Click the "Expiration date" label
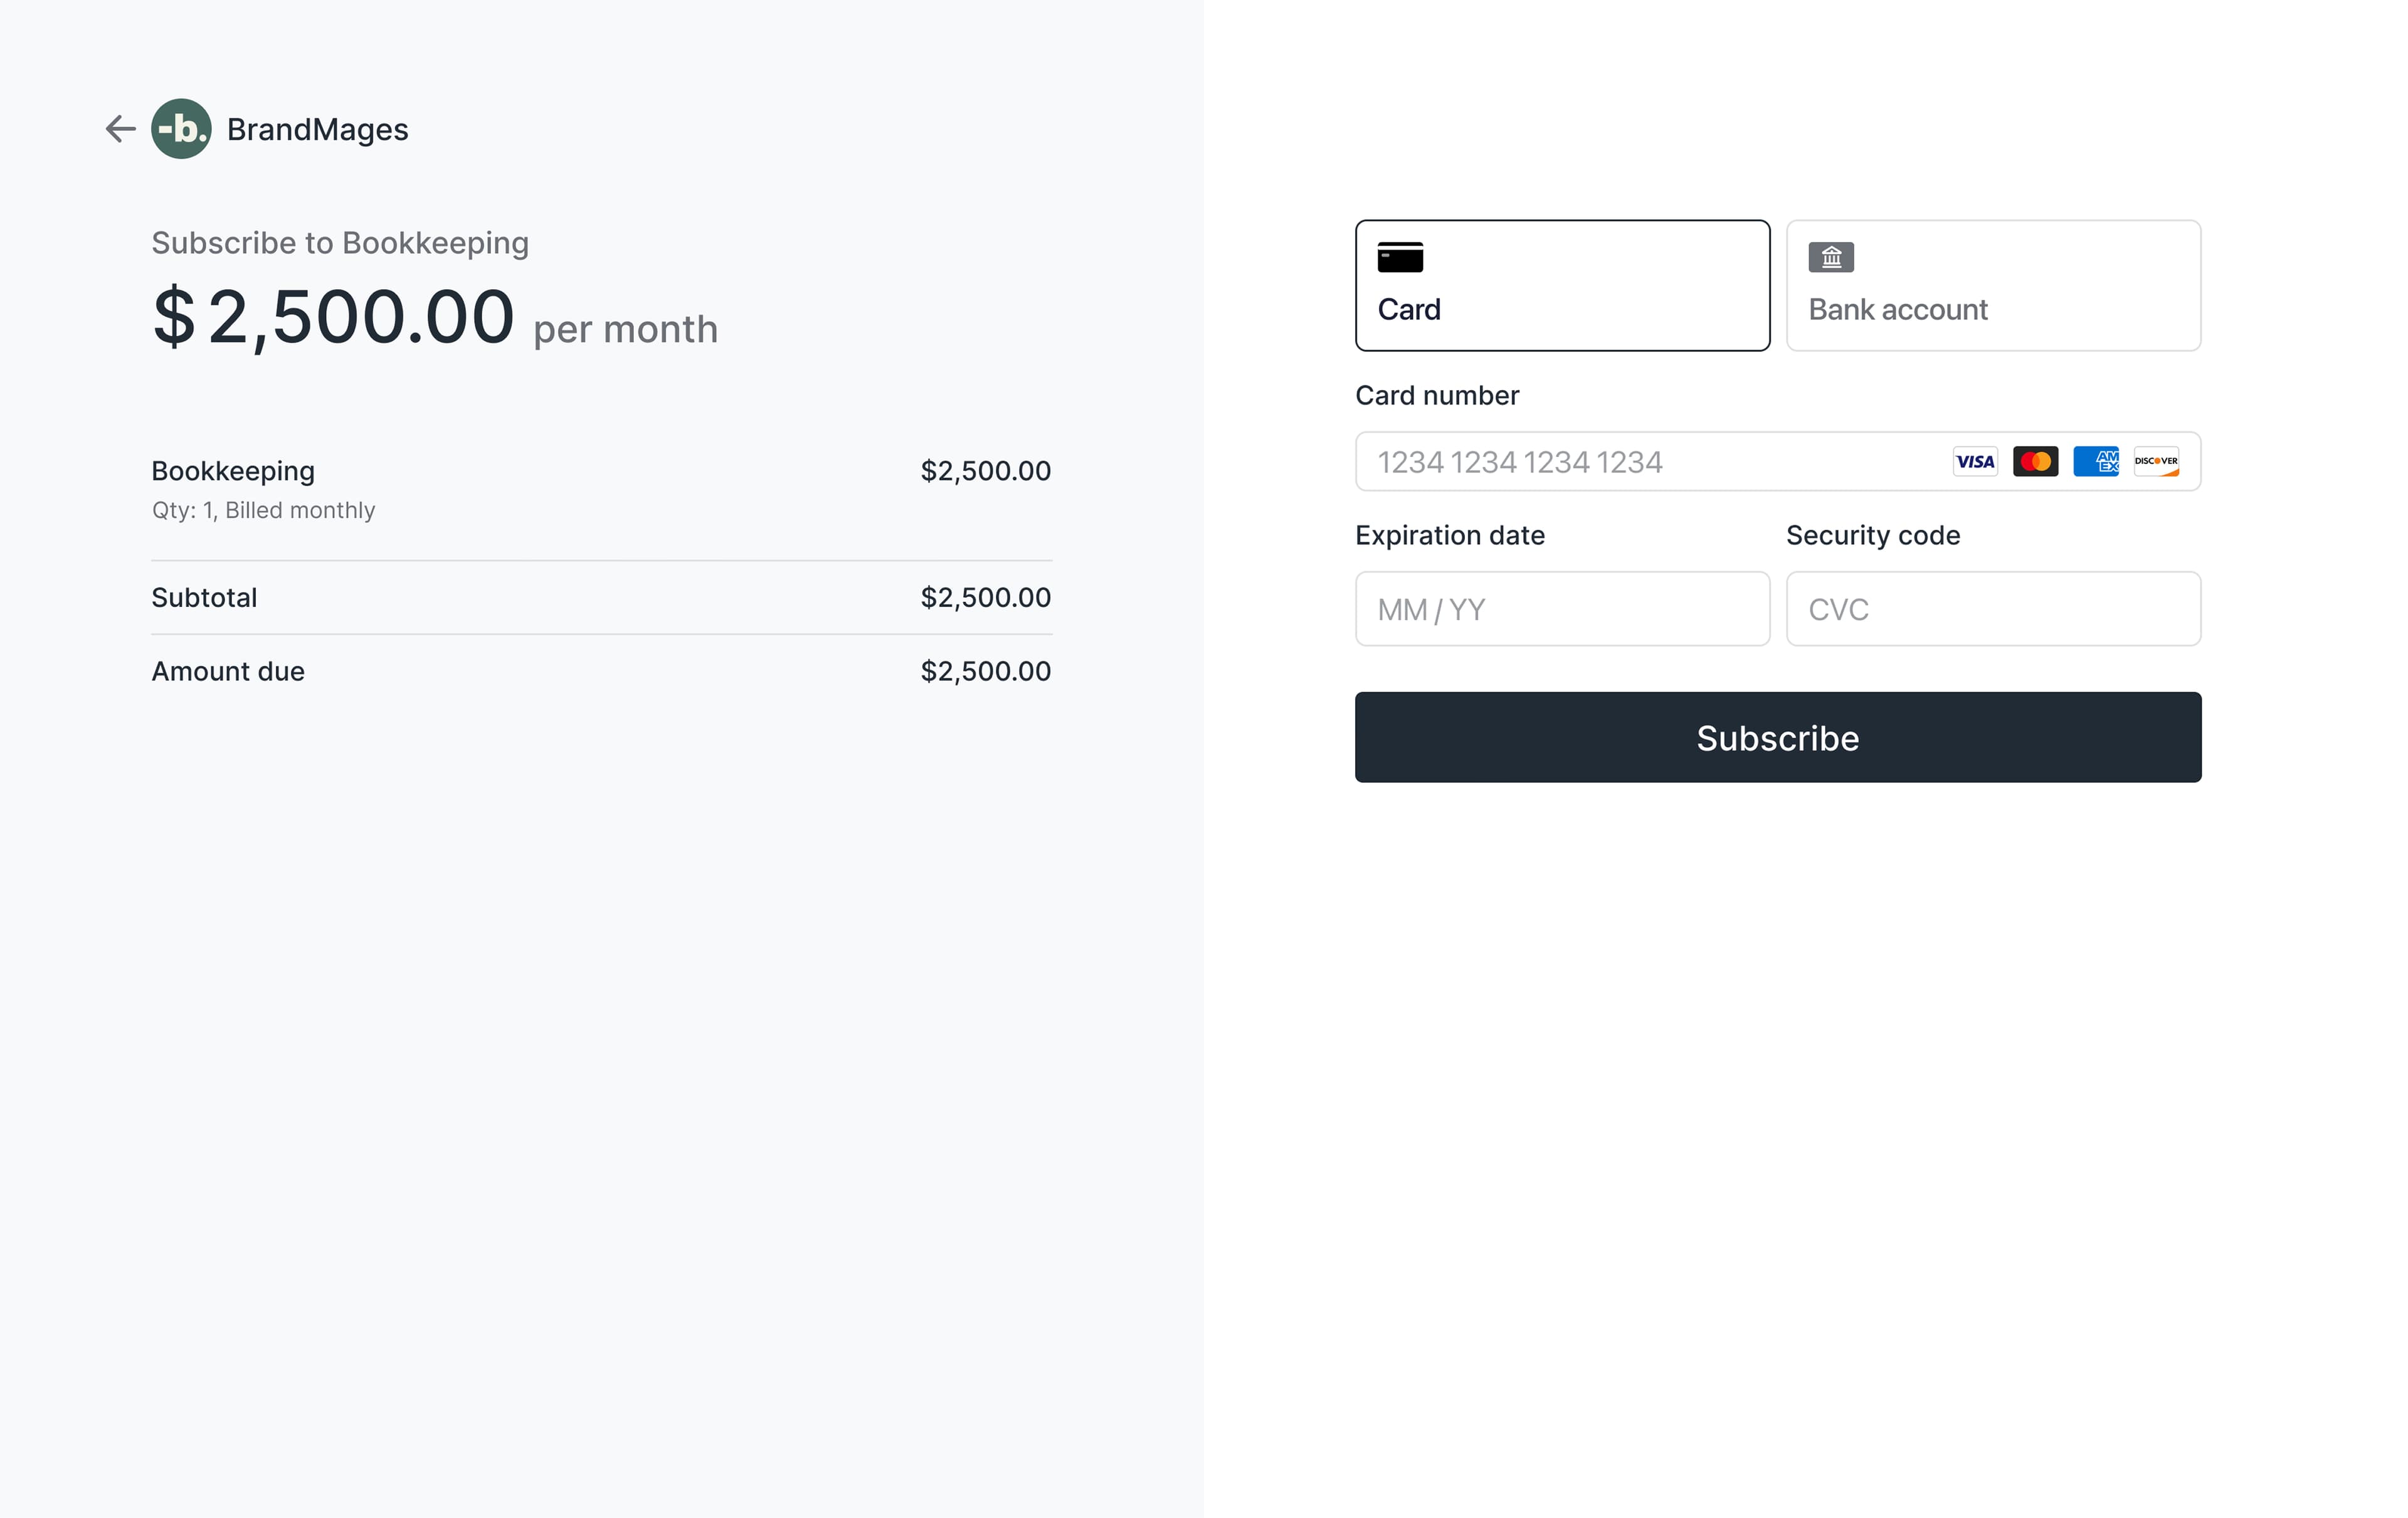The width and height of the screenshot is (2408, 1518). coord(1450,536)
